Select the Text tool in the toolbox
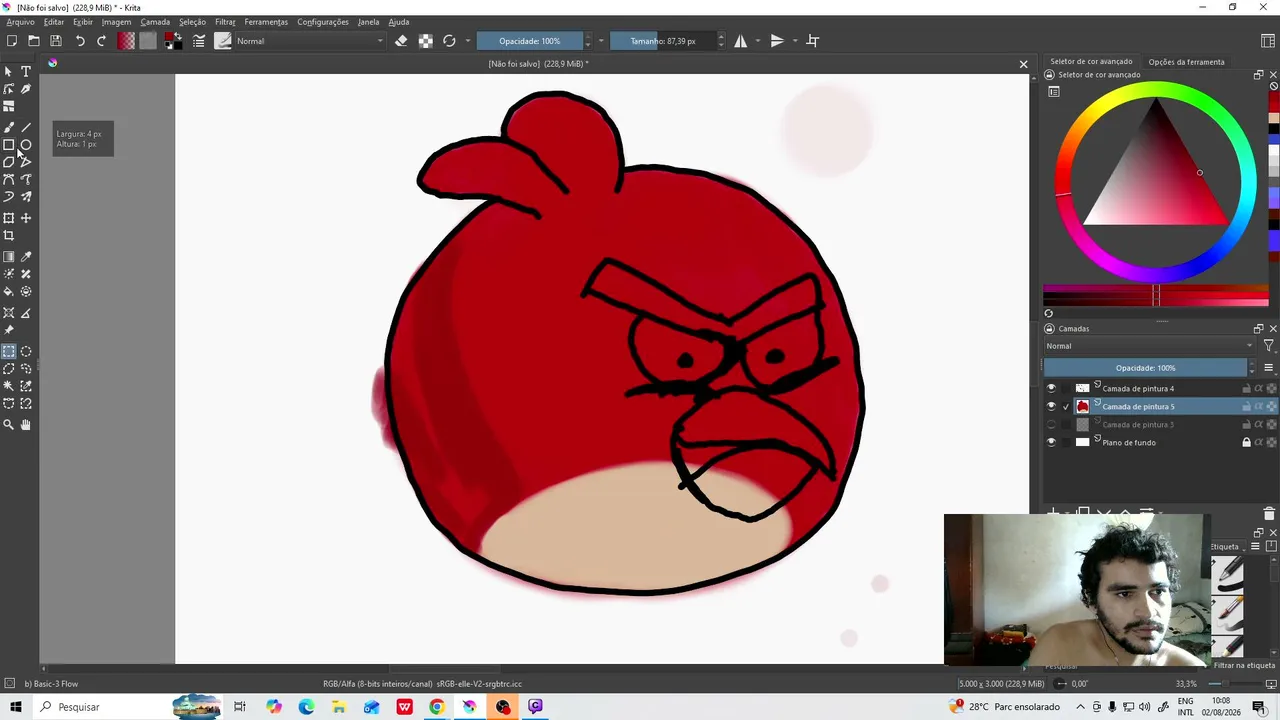 click(26, 71)
